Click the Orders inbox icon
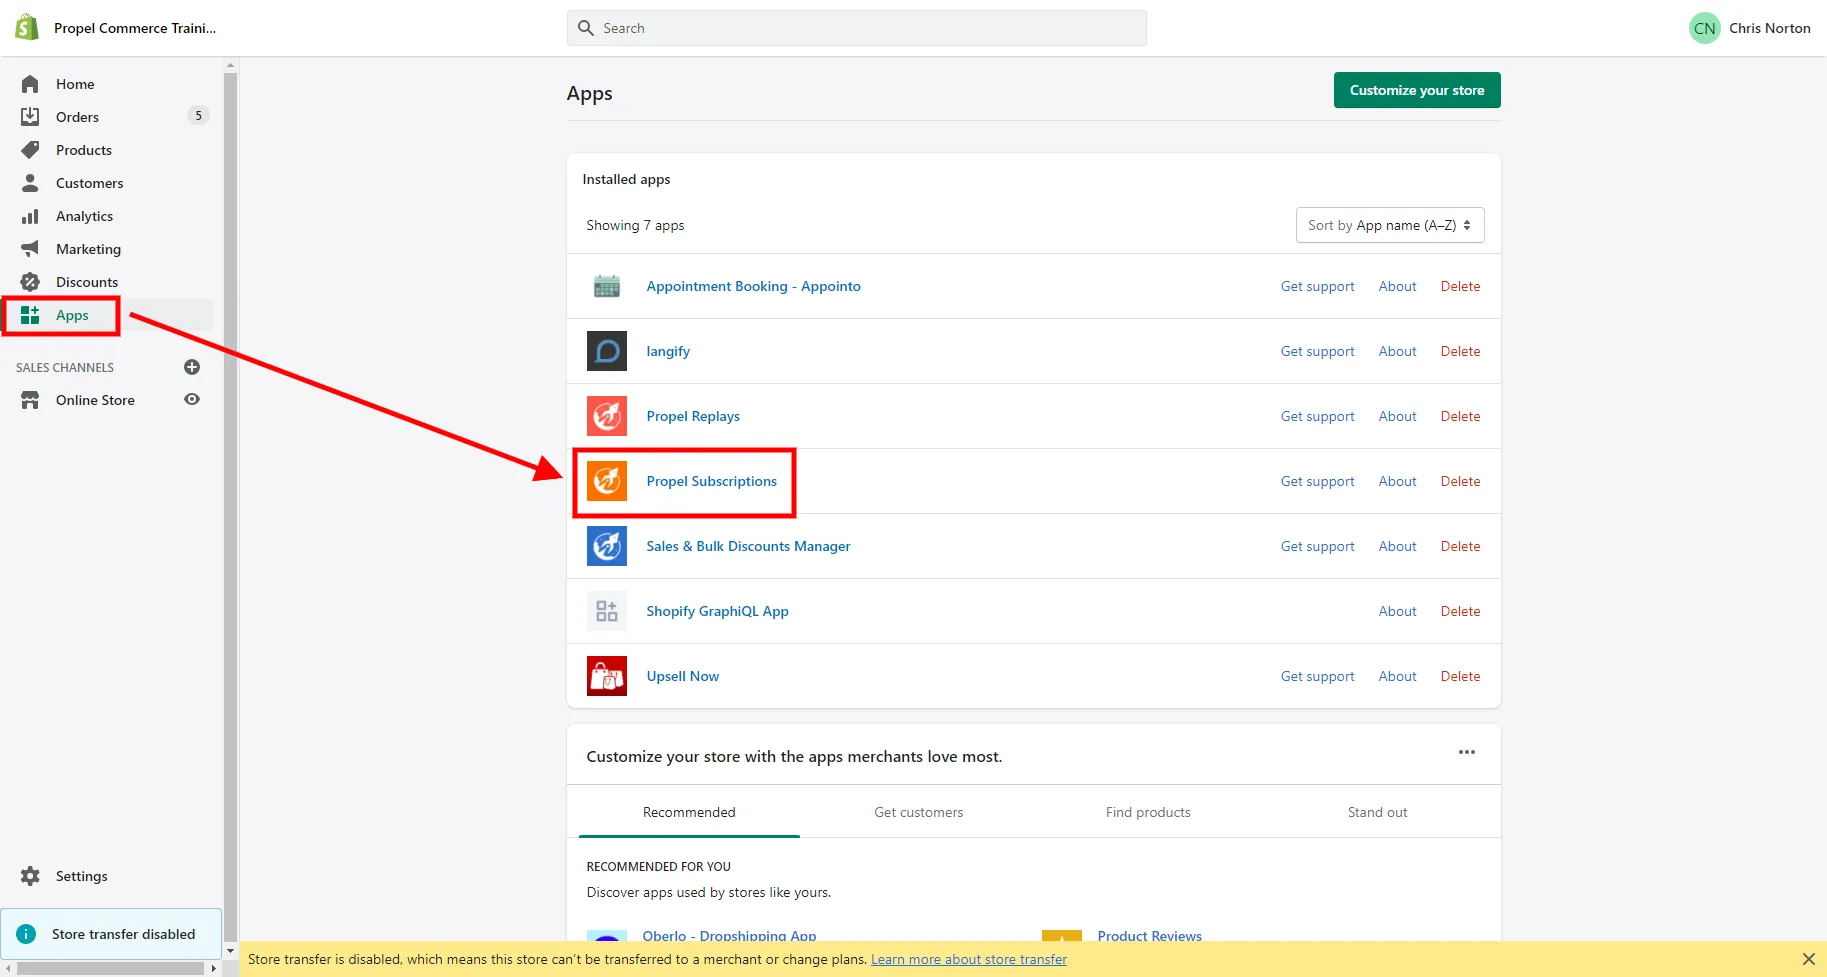The image size is (1827, 977). coord(30,117)
